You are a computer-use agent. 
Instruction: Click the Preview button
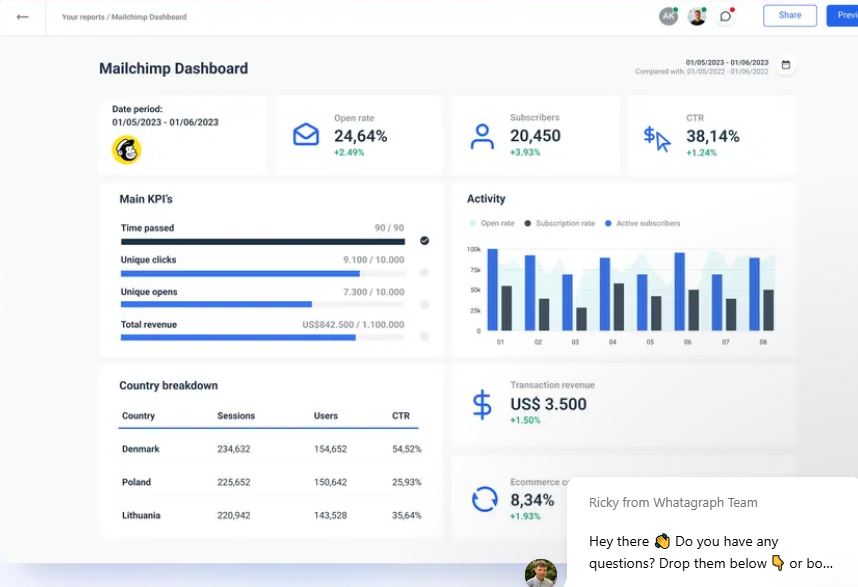(x=842, y=15)
